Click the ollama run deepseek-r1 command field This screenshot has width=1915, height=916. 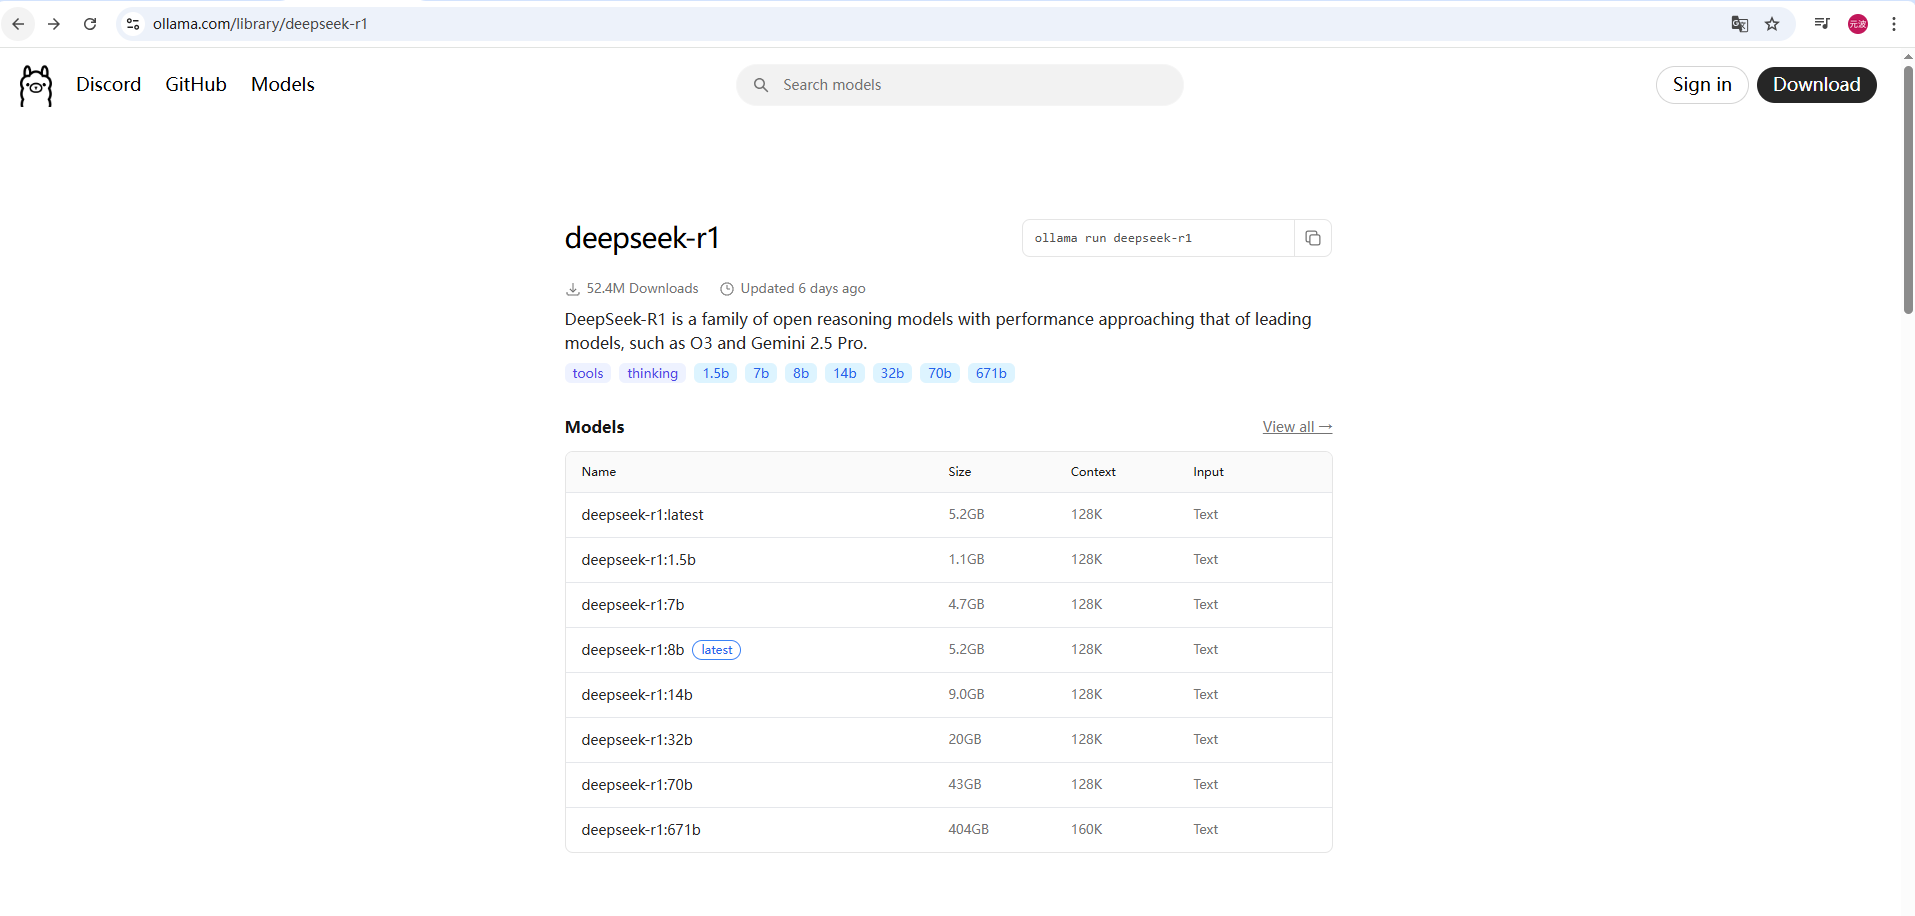tap(1158, 238)
